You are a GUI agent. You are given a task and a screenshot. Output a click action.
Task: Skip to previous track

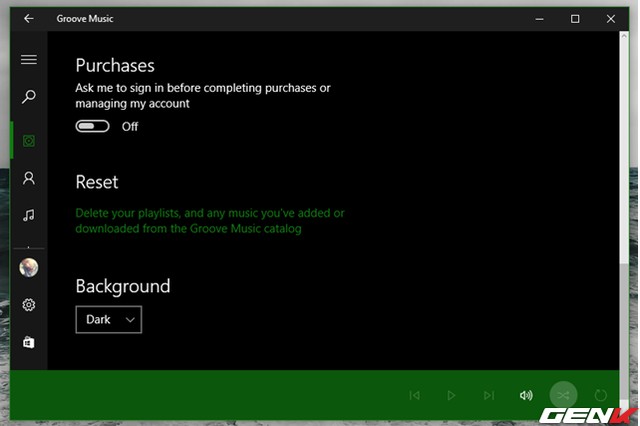(x=414, y=395)
